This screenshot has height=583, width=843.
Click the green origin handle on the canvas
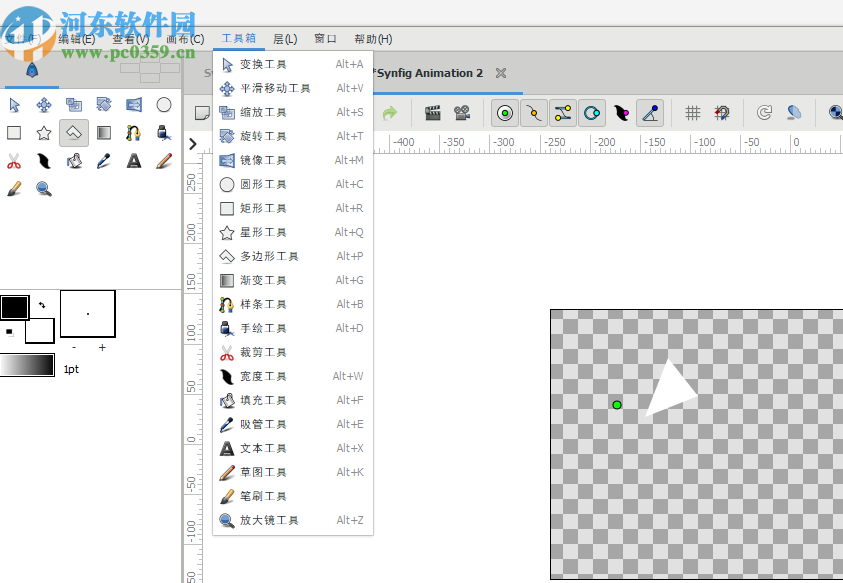coord(617,404)
